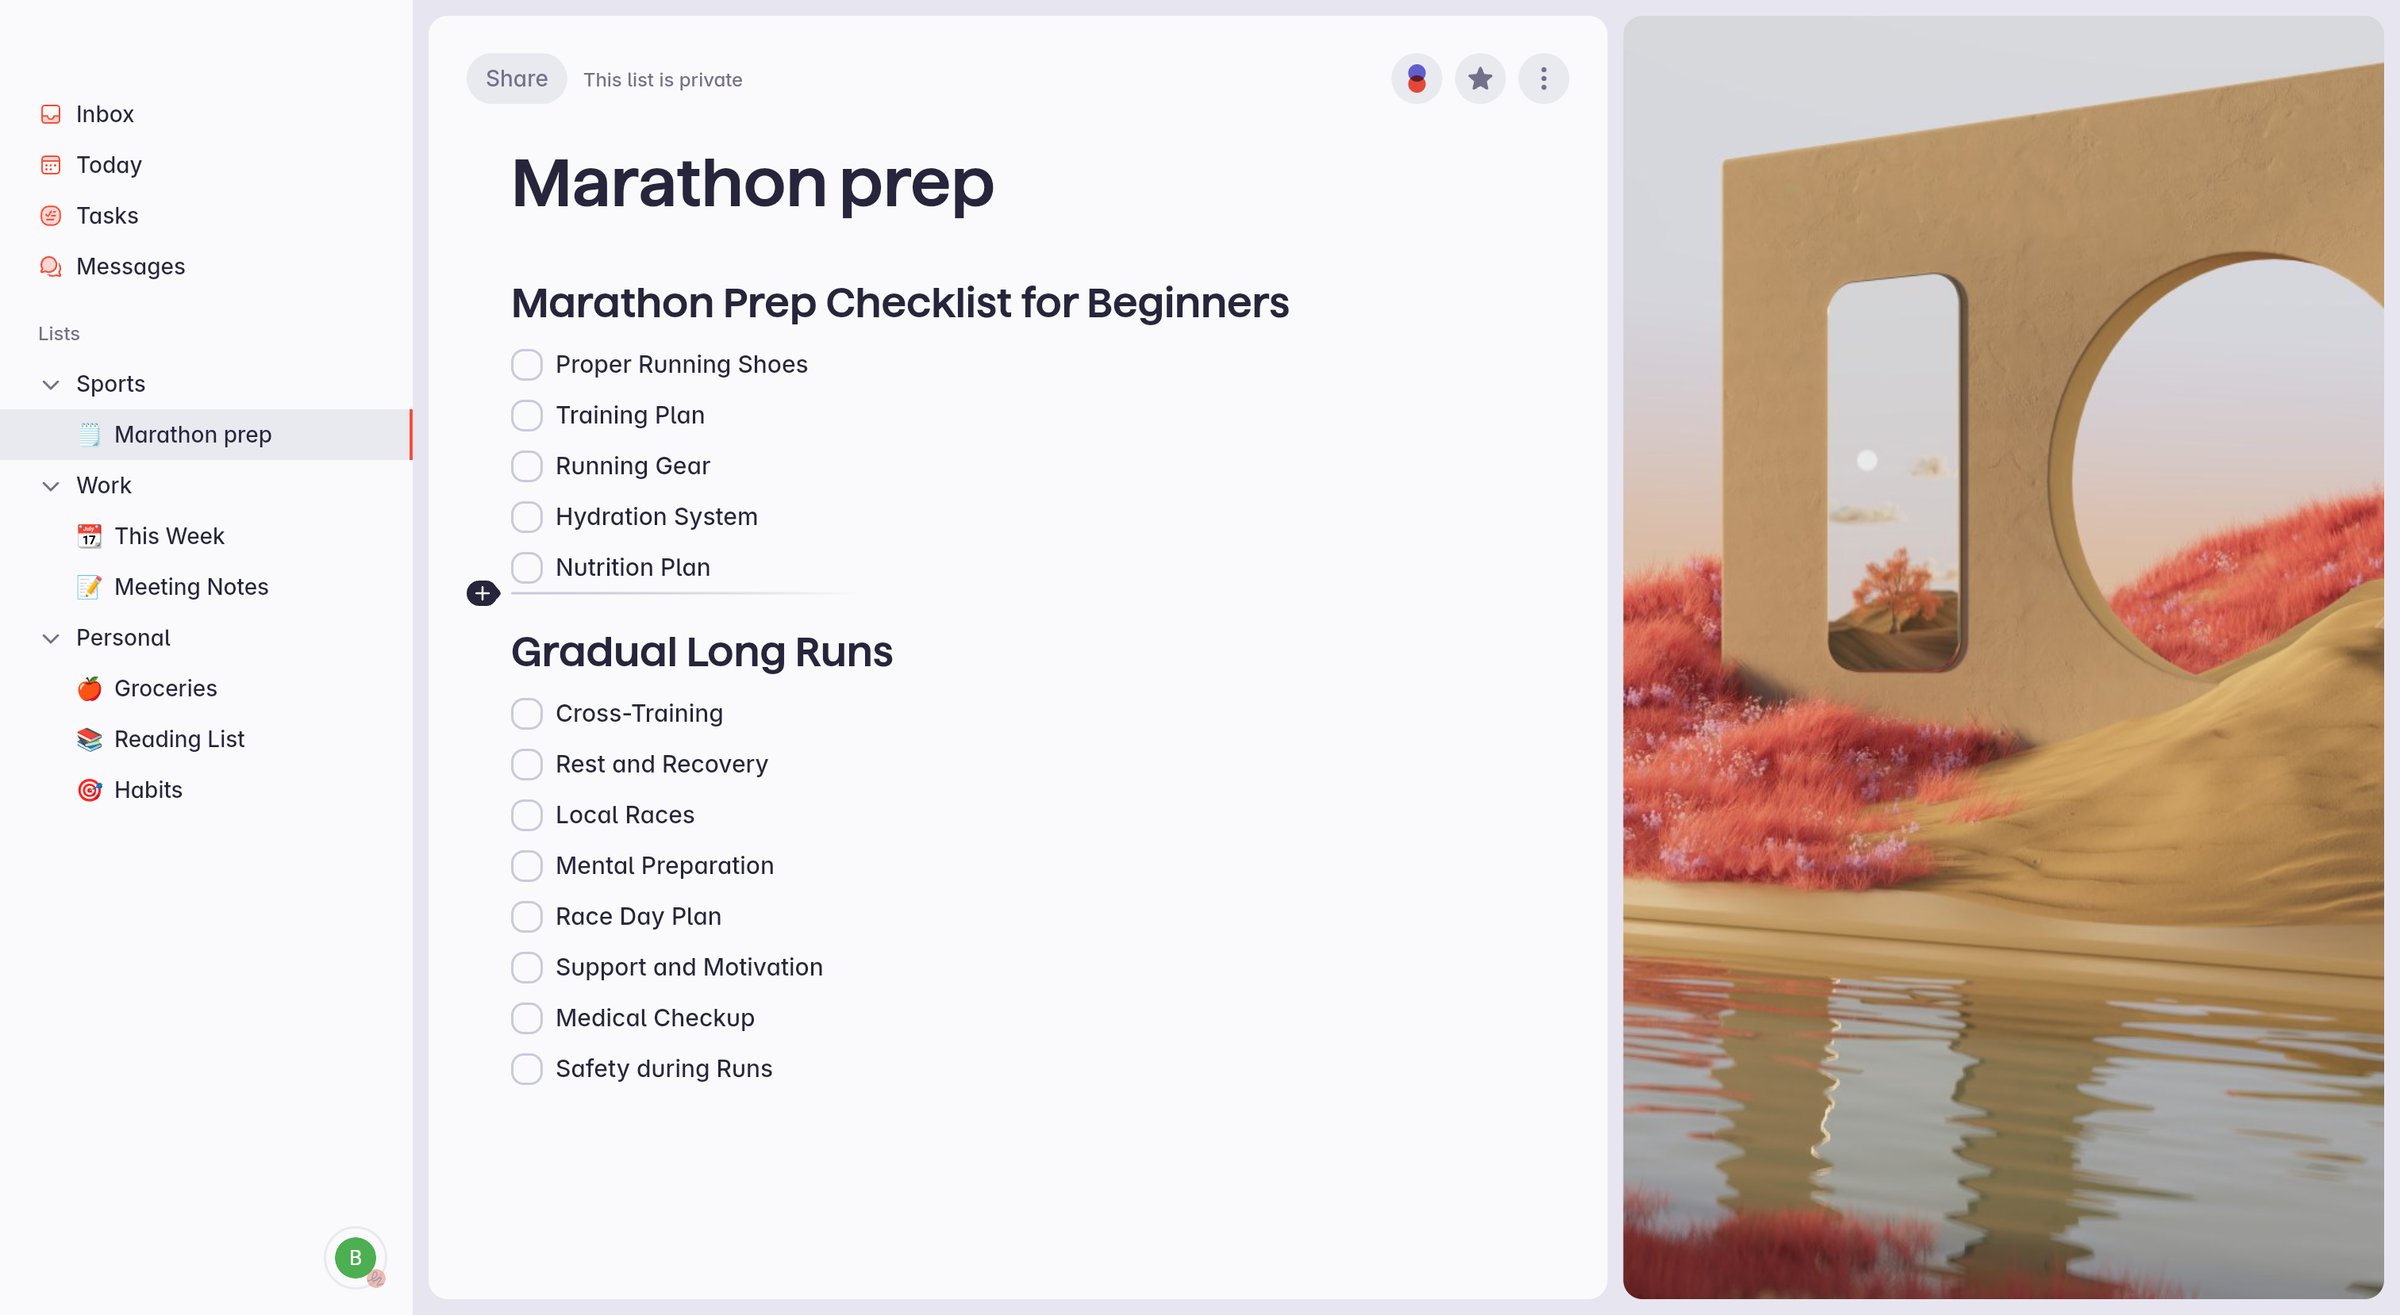Click the Race Day Plan item text
The height and width of the screenshot is (1315, 2400).
tap(638, 917)
